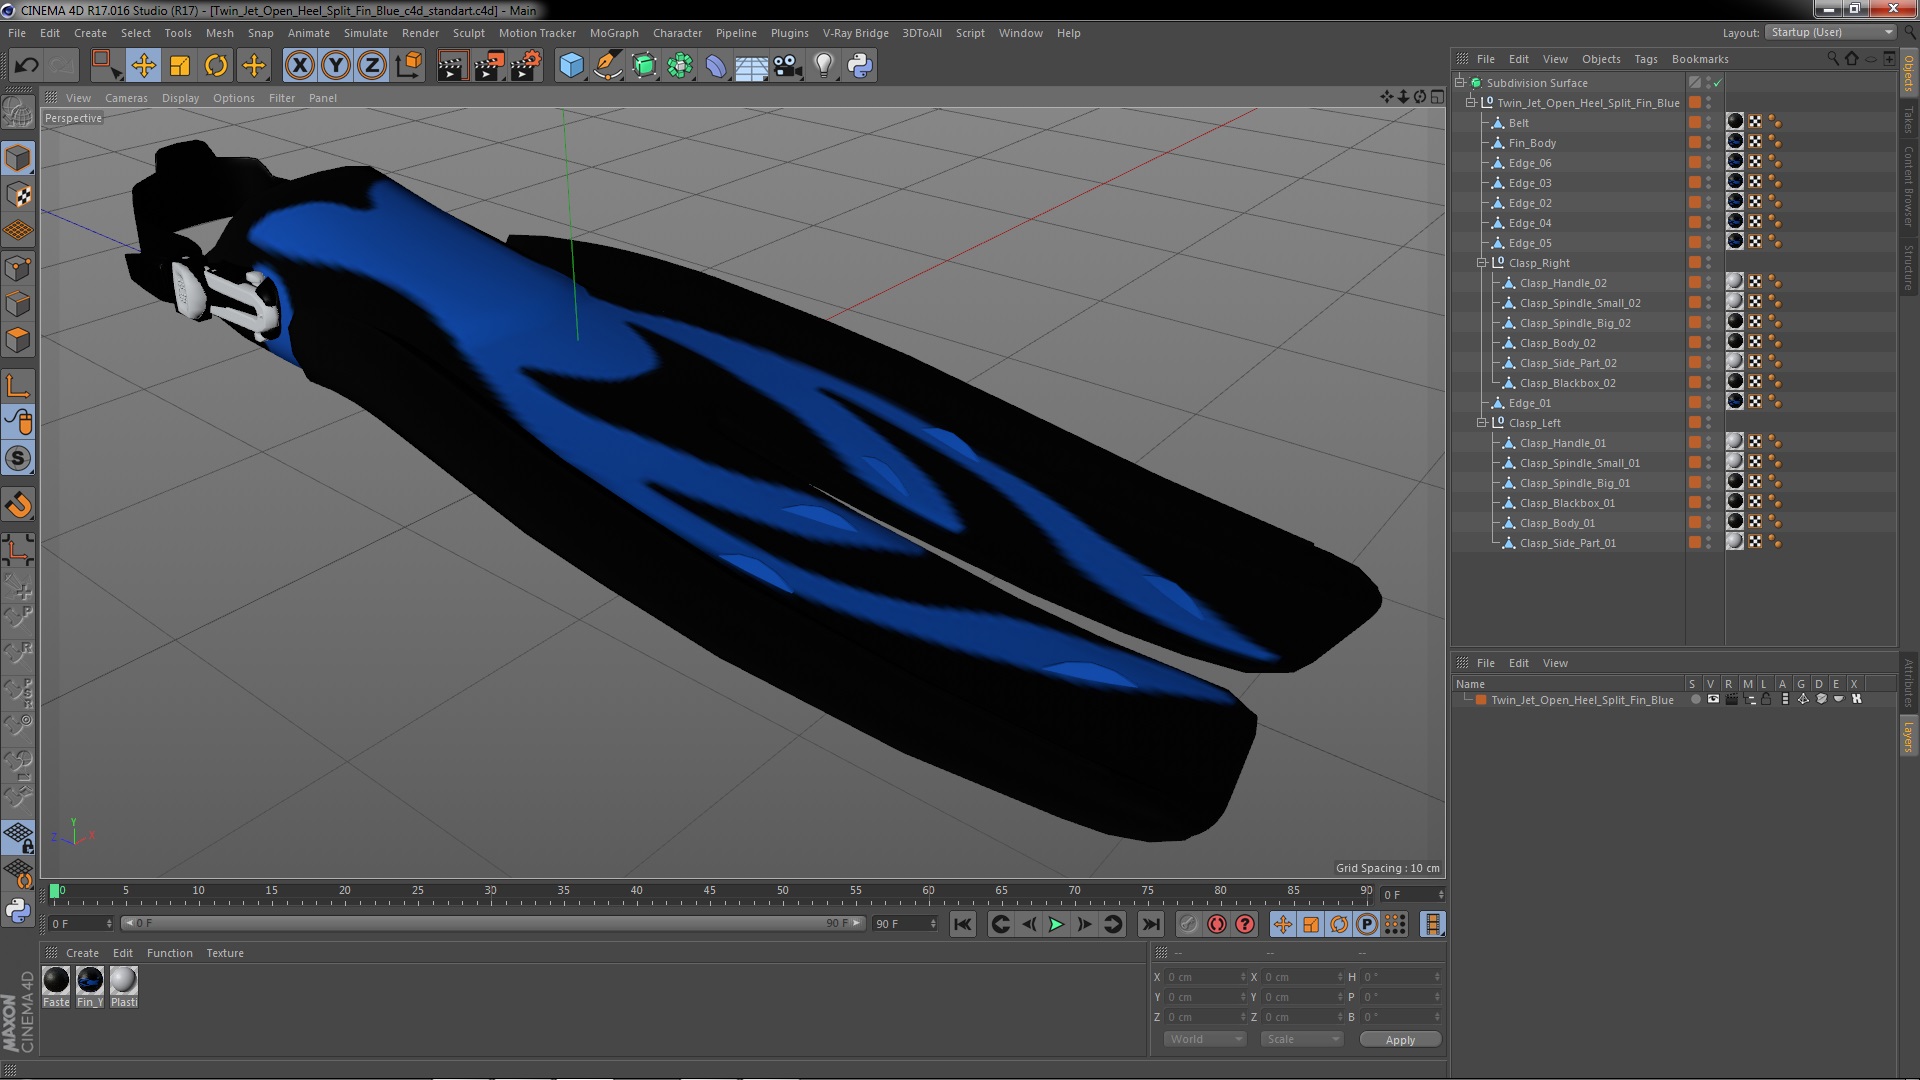This screenshot has height=1080, width=1920.
Task: Add a Cube primitive object
Action: [571, 66]
